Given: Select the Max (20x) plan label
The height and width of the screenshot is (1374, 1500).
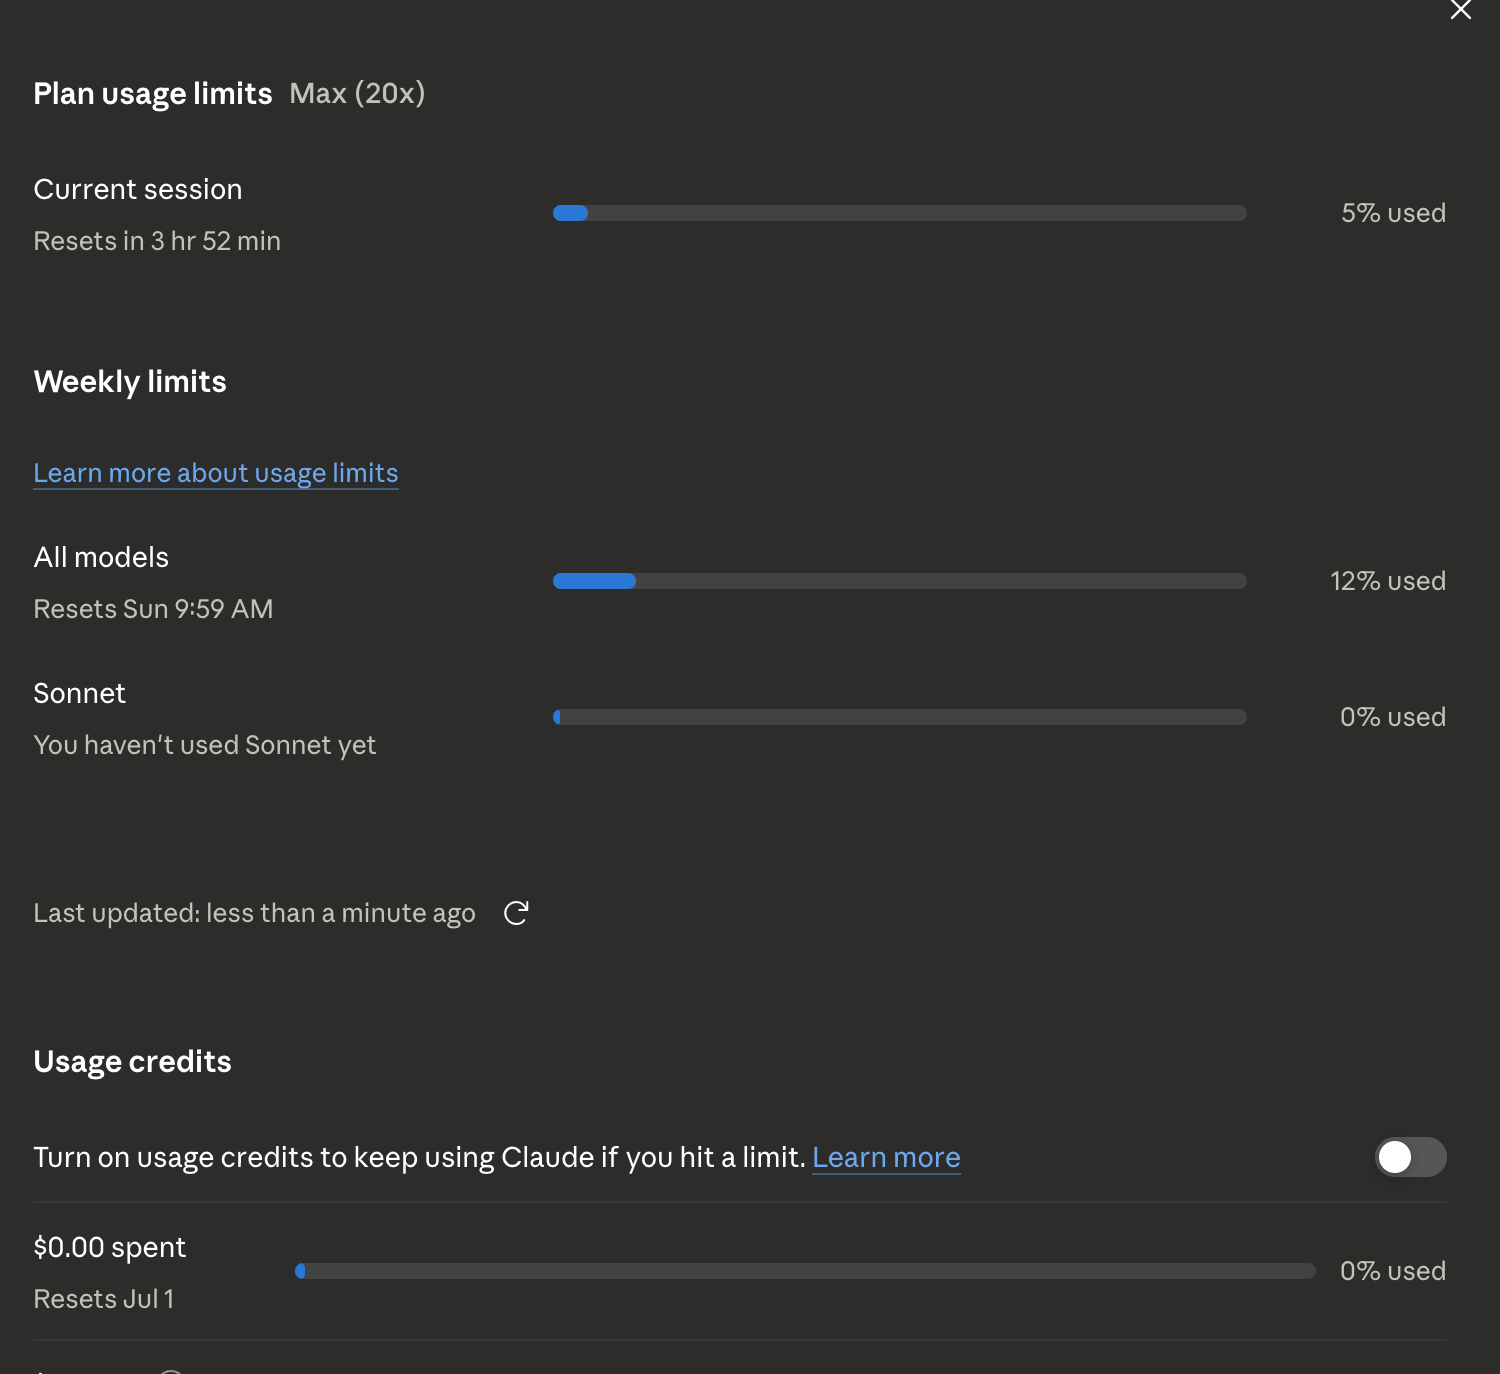Looking at the screenshot, I should pos(357,93).
